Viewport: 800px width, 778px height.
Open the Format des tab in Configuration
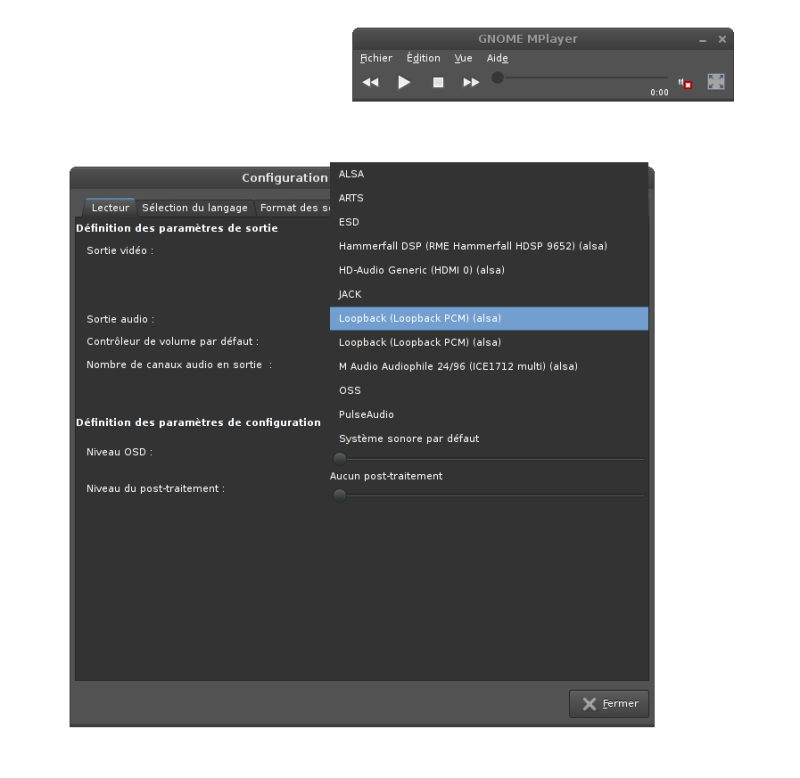294,208
